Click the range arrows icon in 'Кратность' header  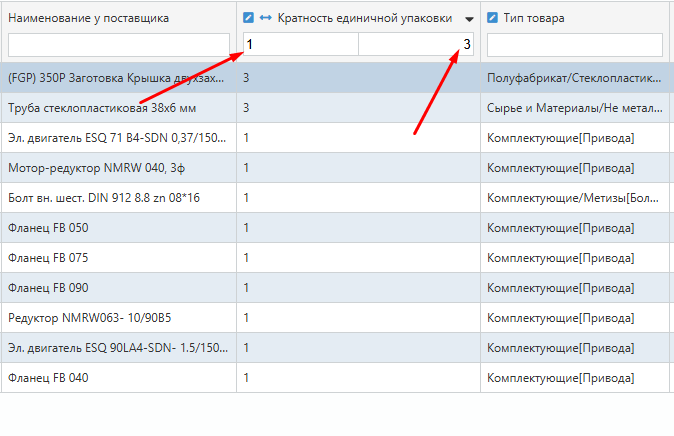click(x=265, y=18)
